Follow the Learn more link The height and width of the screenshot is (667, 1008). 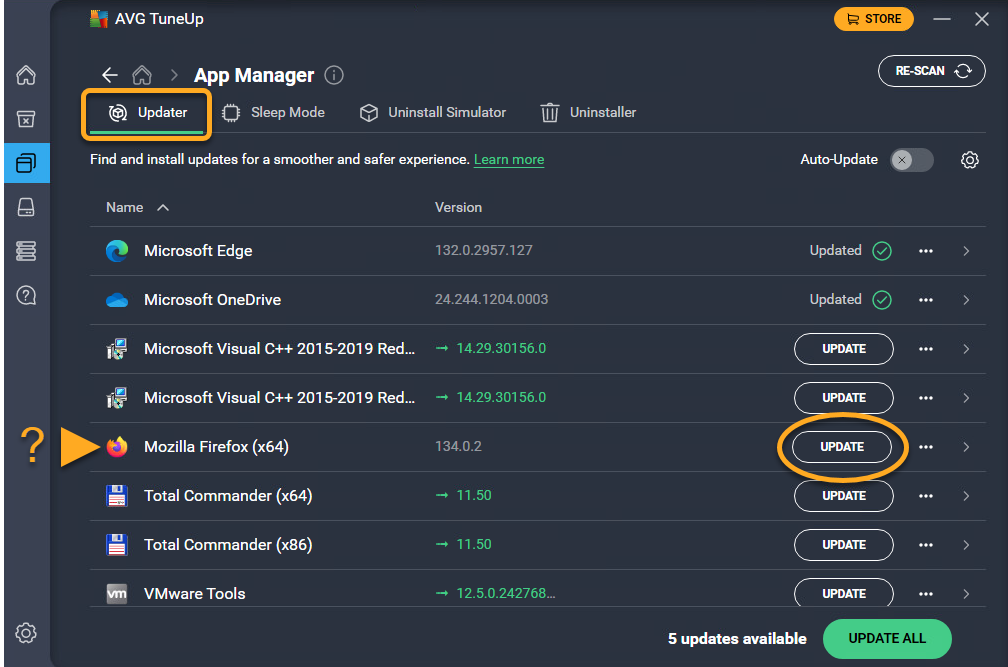click(x=508, y=160)
